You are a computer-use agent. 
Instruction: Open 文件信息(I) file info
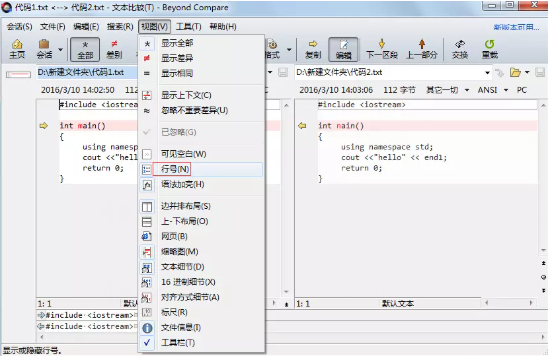(201, 328)
